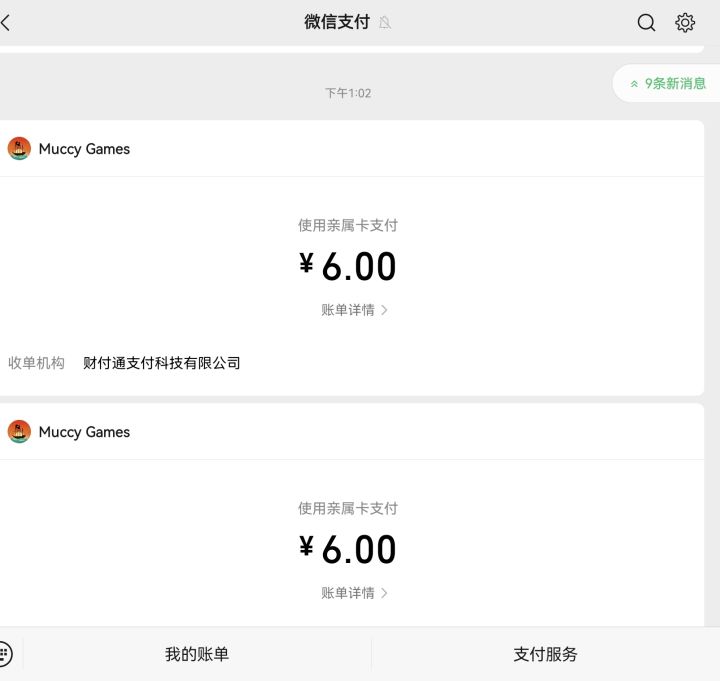Viewport: 720px width, 681px height.
Task: Tap the back arrow in the header
Action: (x=6, y=22)
